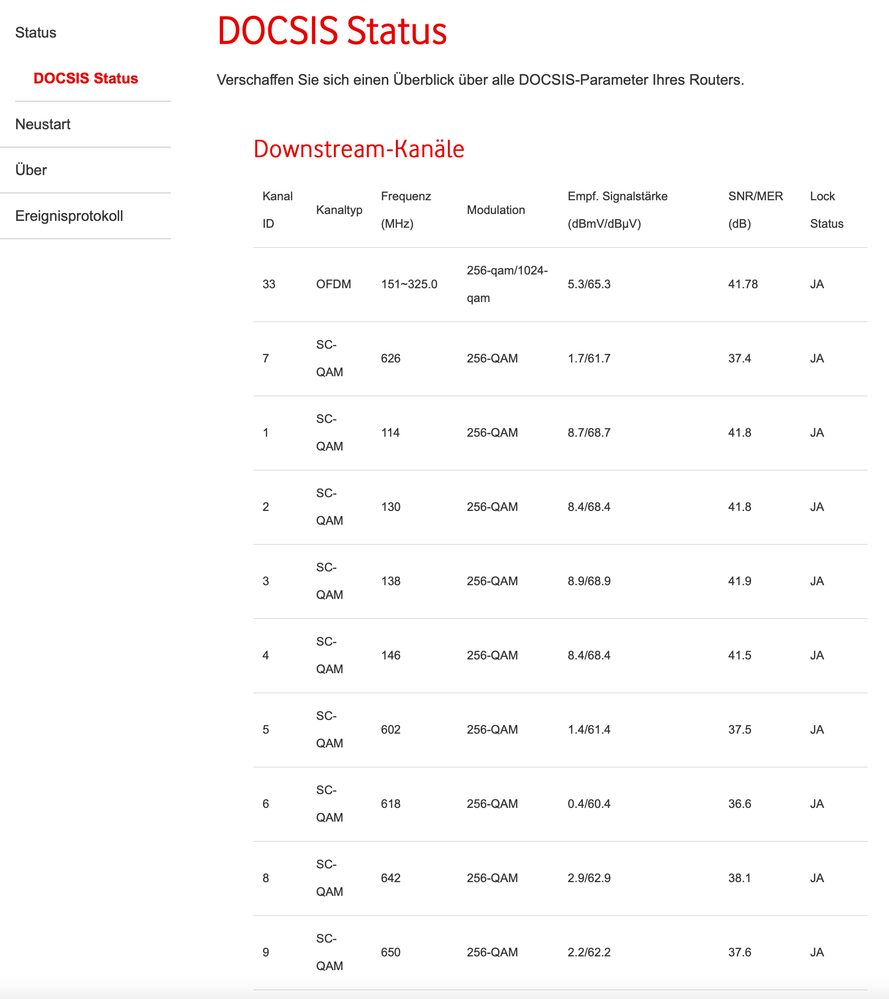The image size is (889, 999).
Task: Click signal strength 1.4/61.4
Action: pyautogui.click(x=589, y=729)
